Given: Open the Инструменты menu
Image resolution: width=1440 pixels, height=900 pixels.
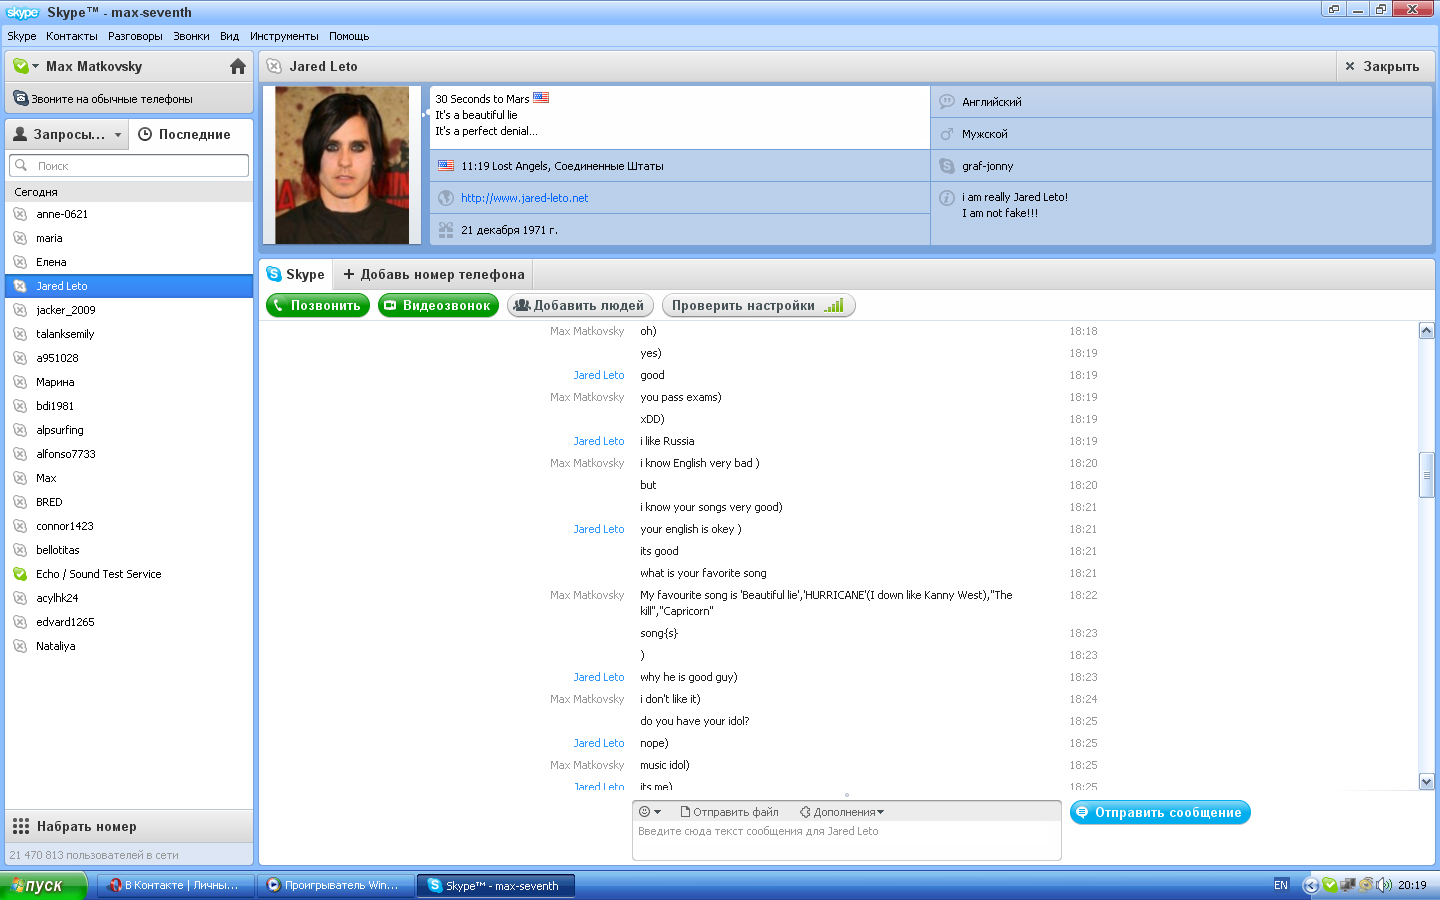Looking at the screenshot, I should click(284, 36).
